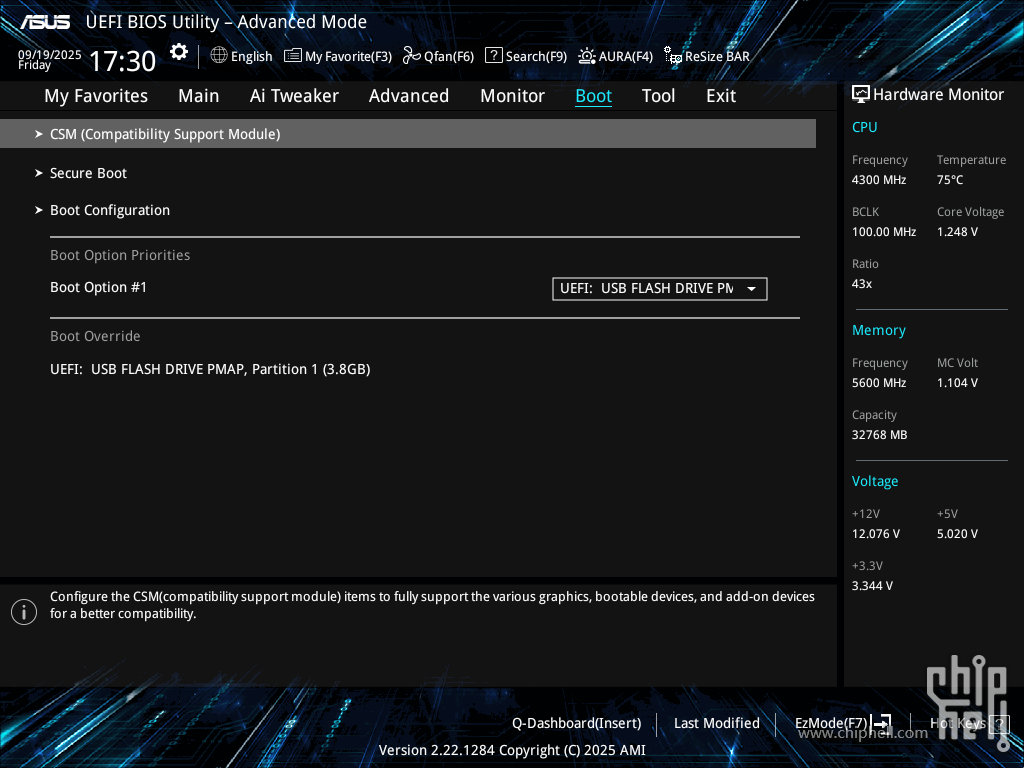Click the Memory frequency value 5600 MHz

[x=879, y=383]
